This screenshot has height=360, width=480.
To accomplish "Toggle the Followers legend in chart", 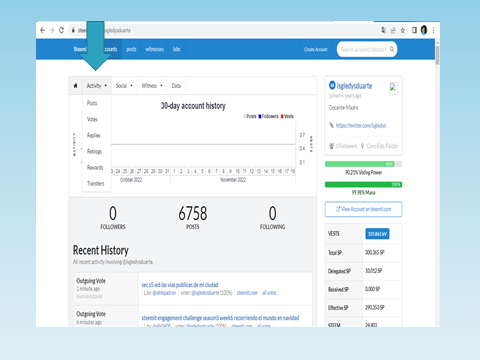I will click(x=268, y=116).
